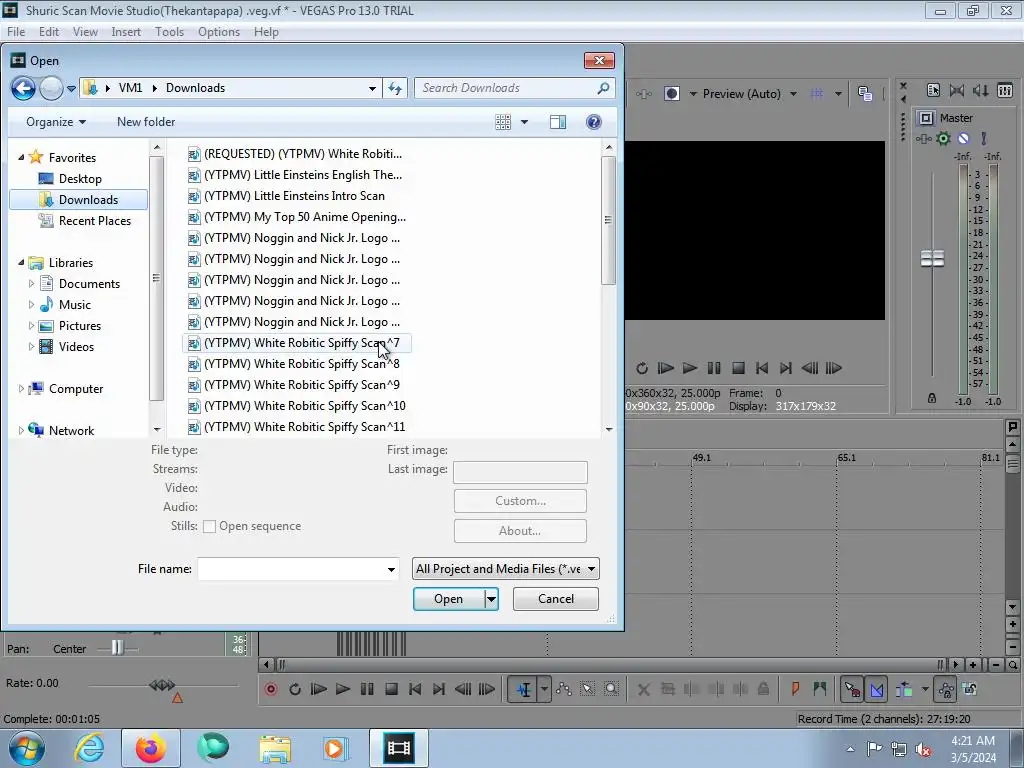This screenshot has height=768, width=1024.
Task: Click the Insert Marker icon
Action: tap(795, 689)
